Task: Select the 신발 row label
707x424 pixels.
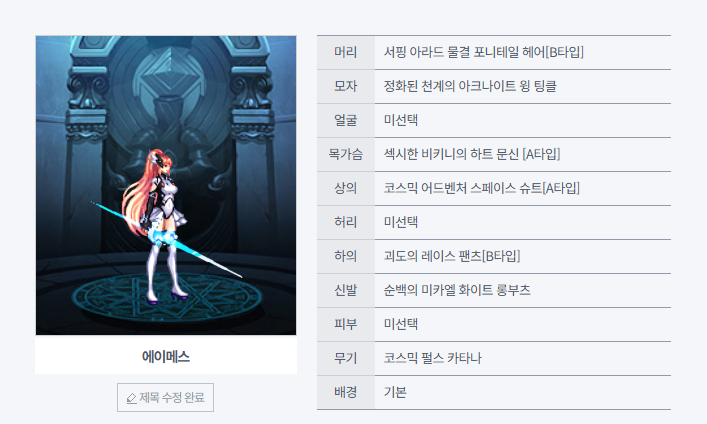Action: 345,290
